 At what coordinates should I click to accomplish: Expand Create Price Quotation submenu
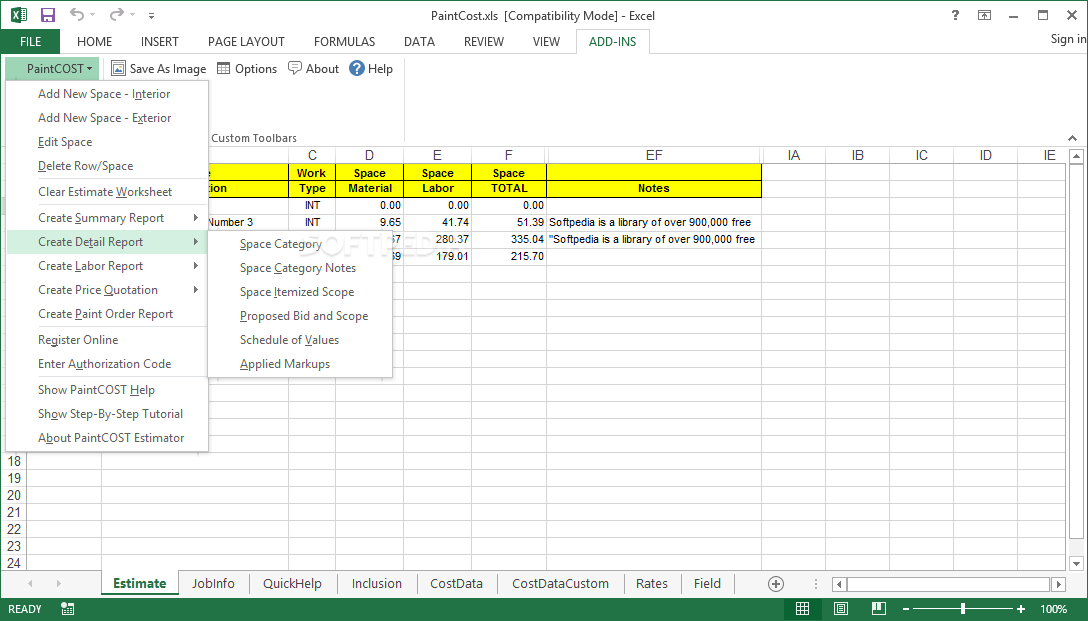(107, 290)
